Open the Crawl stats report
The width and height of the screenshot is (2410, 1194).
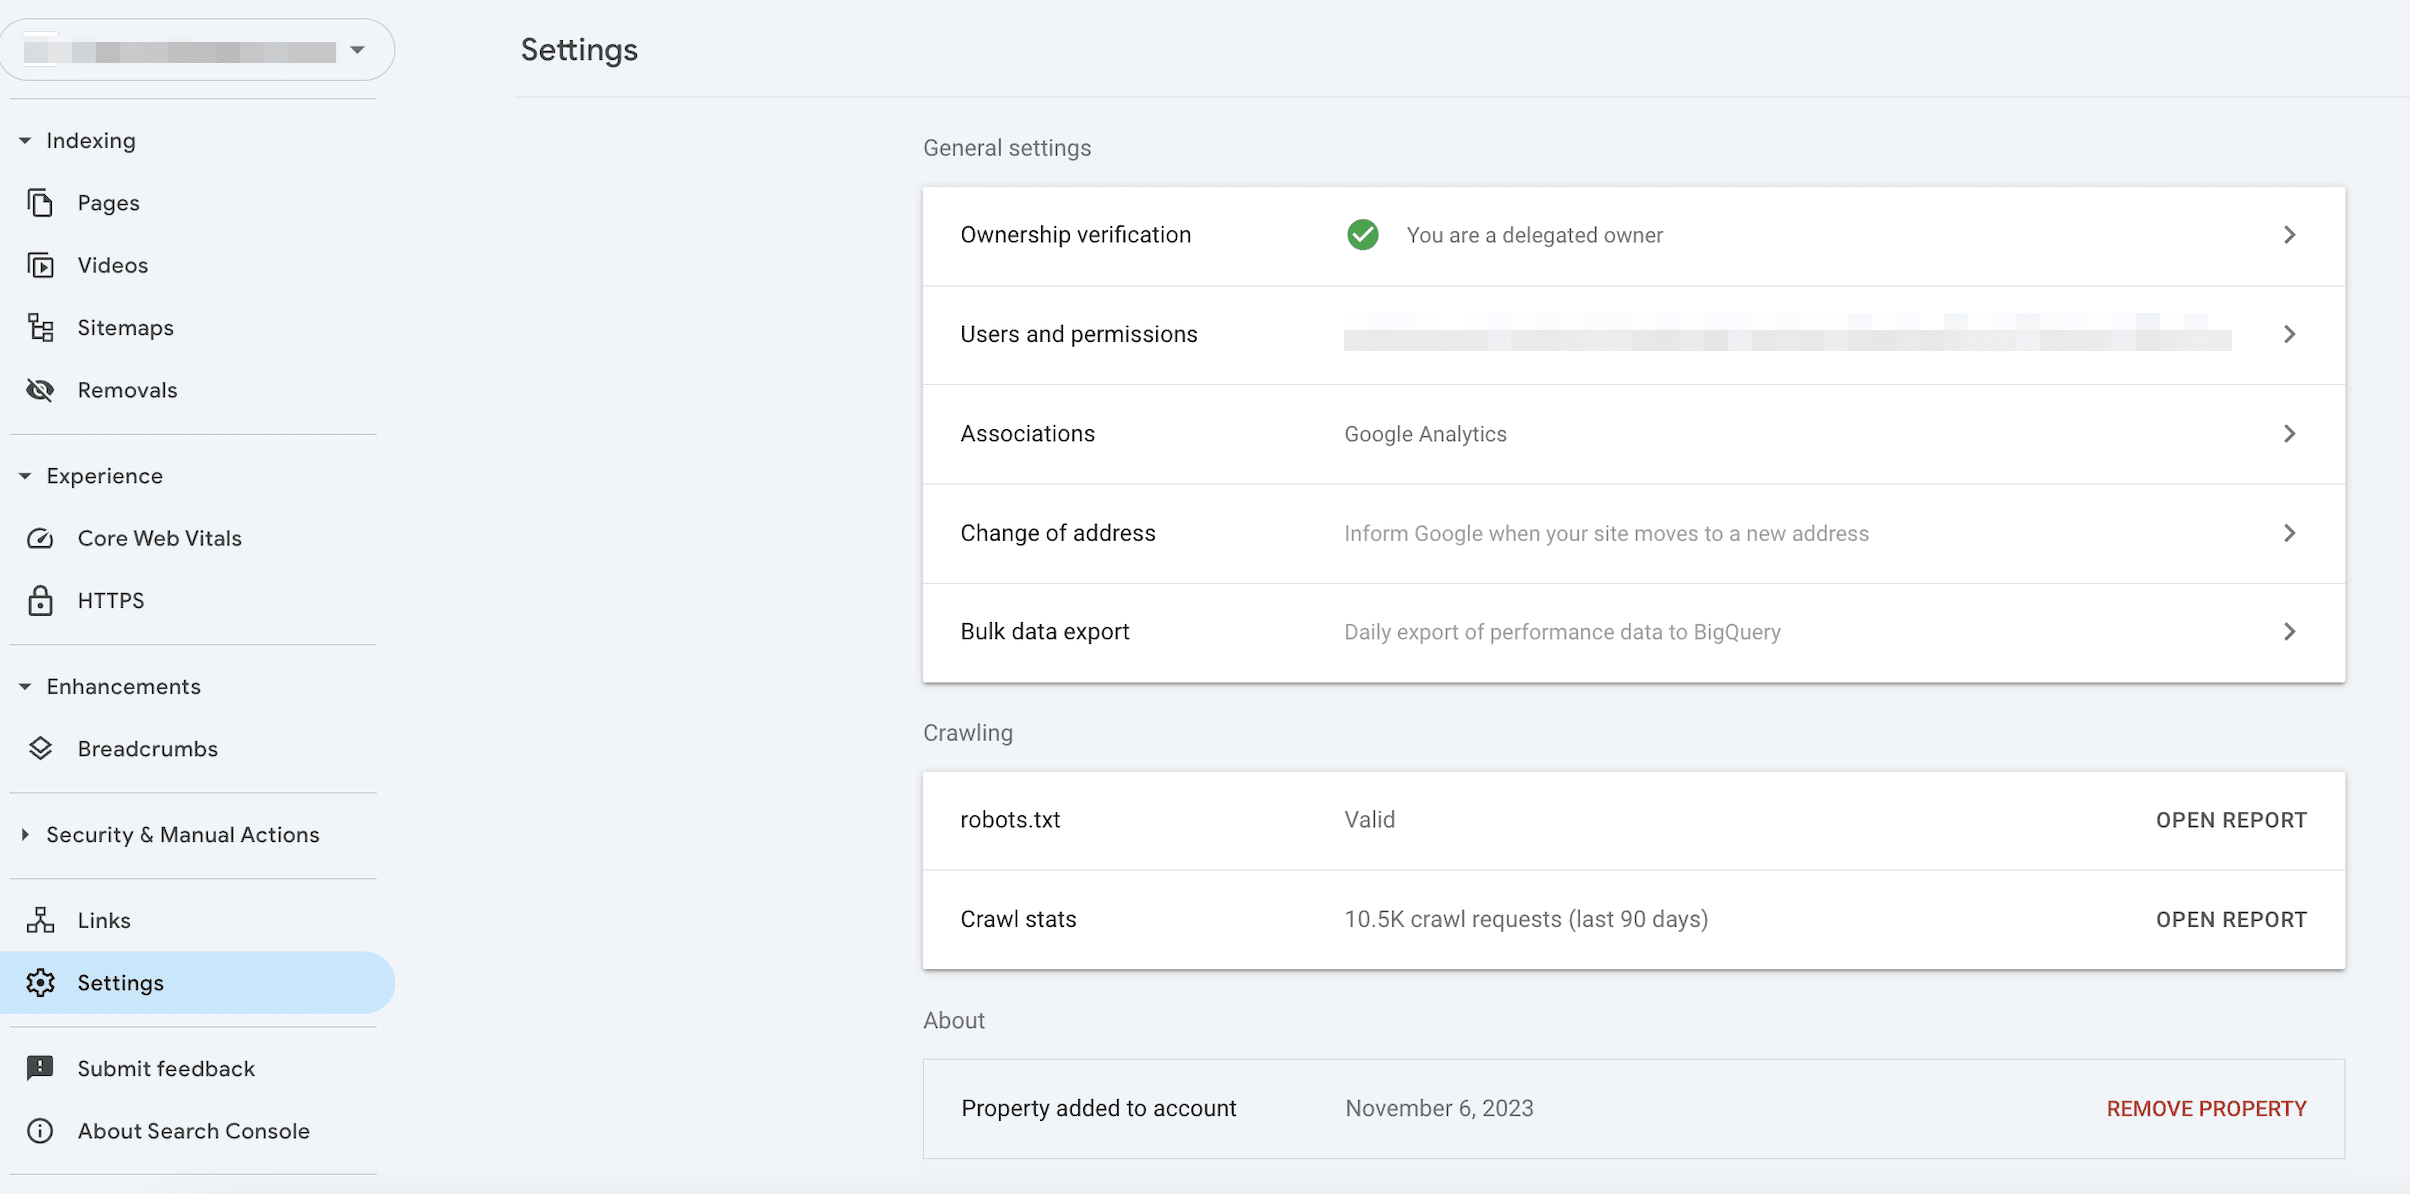(2231, 918)
